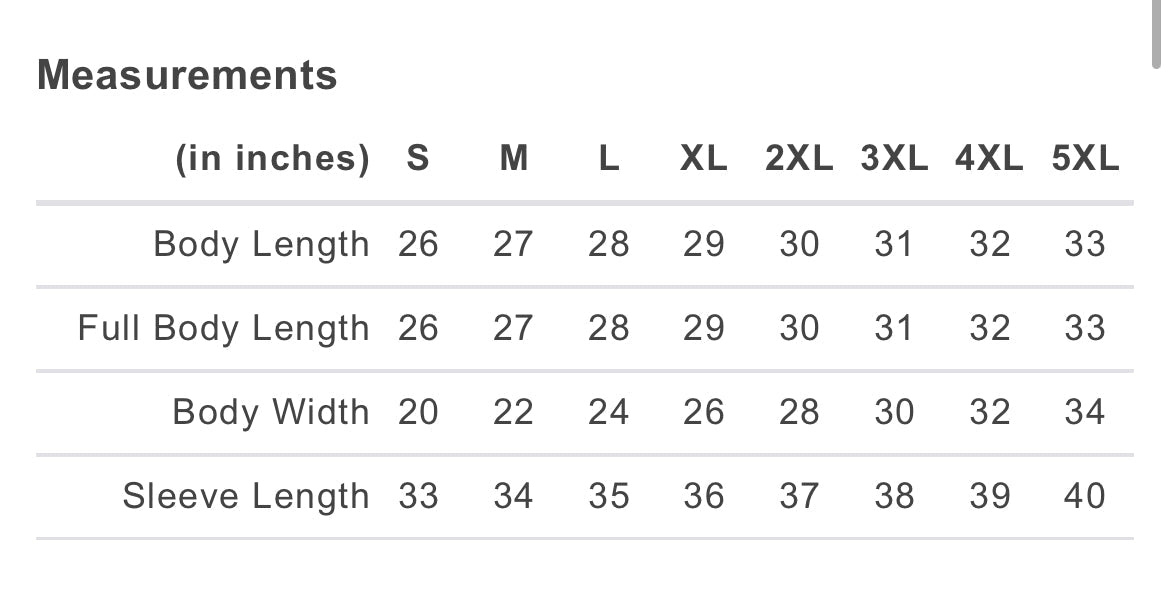
Task: Click the "(in inches)" header label
Action: (272, 158)
